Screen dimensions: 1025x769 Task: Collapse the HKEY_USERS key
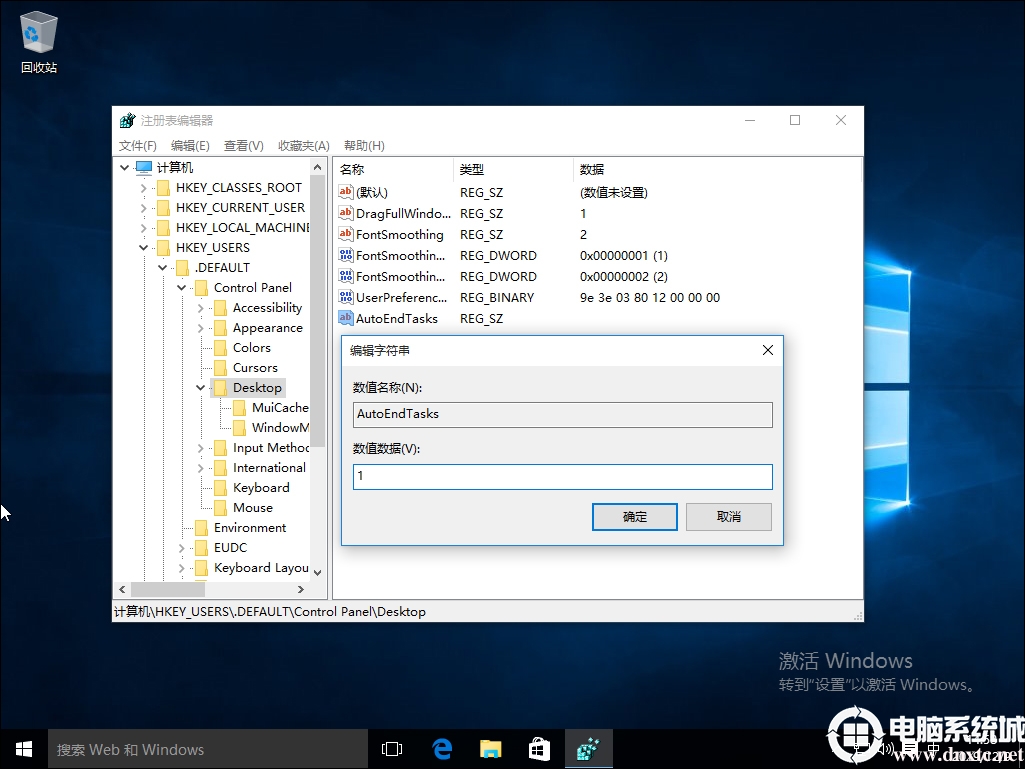pos(144,248)
